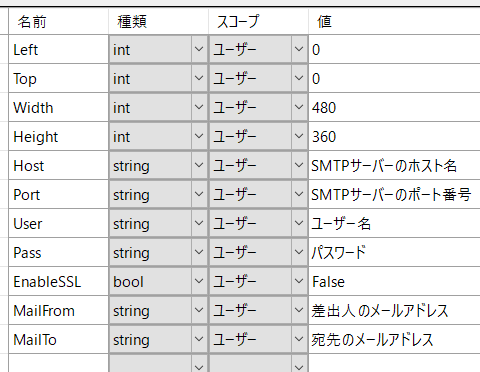Edit the value 480 for Width
Image resolution: width=480 pixels, height=372 pixels.
394,107
